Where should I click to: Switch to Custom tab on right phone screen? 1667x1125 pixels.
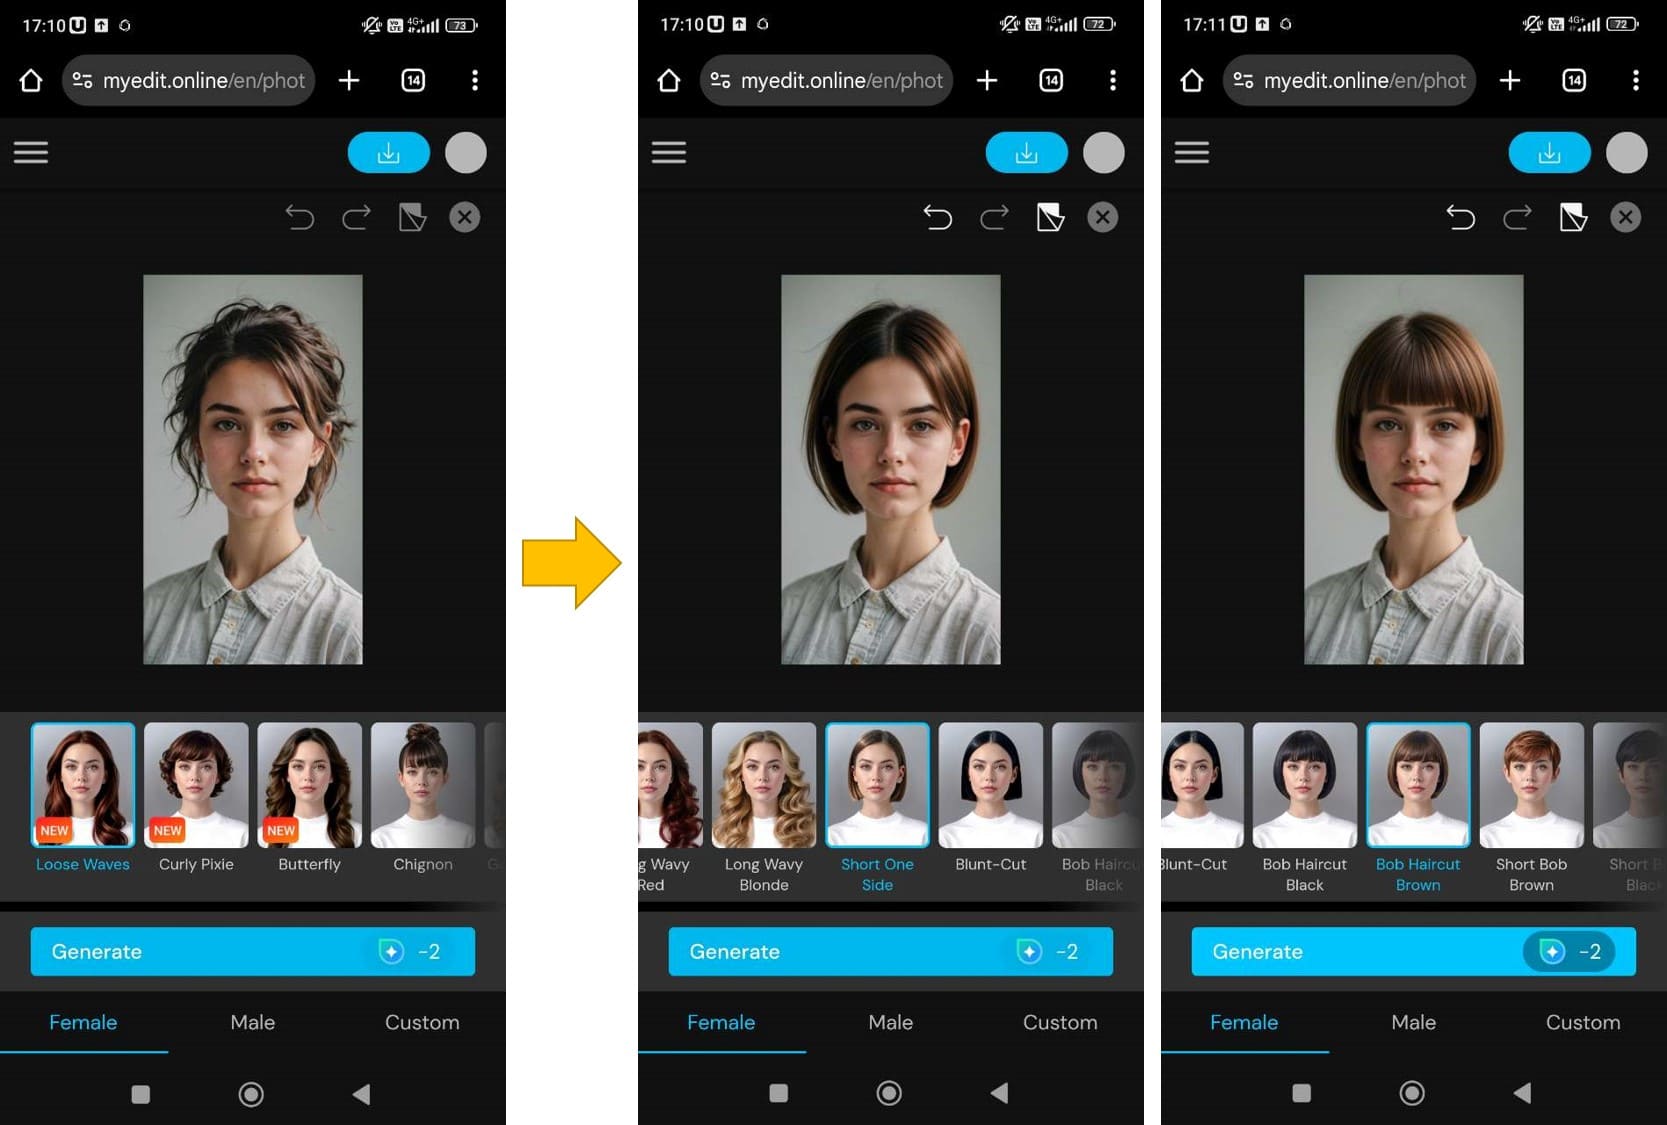(x=1583, y=1022)
